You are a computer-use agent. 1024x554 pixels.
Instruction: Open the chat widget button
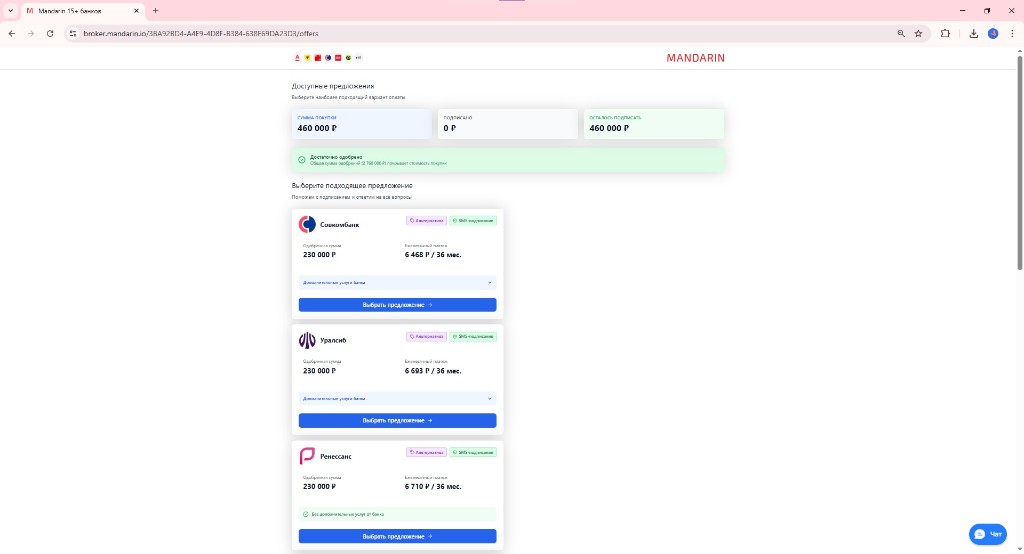pos(987,534)
